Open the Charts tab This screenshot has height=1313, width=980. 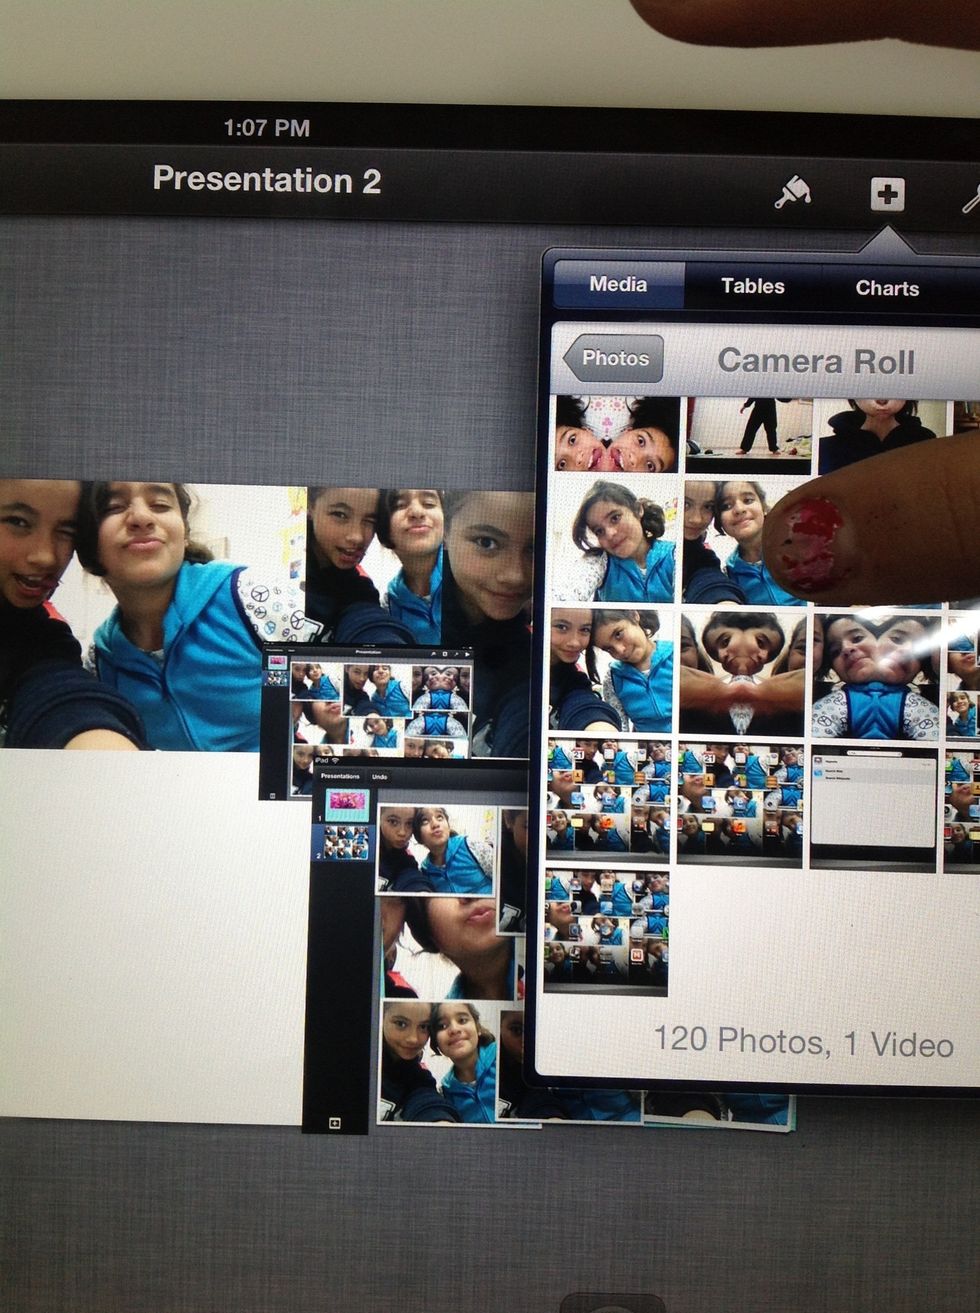point(887,288)
